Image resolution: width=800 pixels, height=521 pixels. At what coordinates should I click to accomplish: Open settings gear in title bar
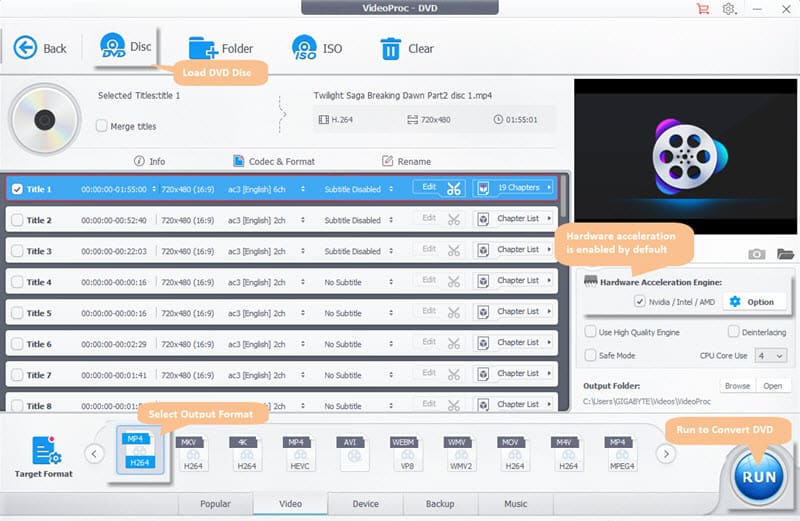[x=729, y=9]
